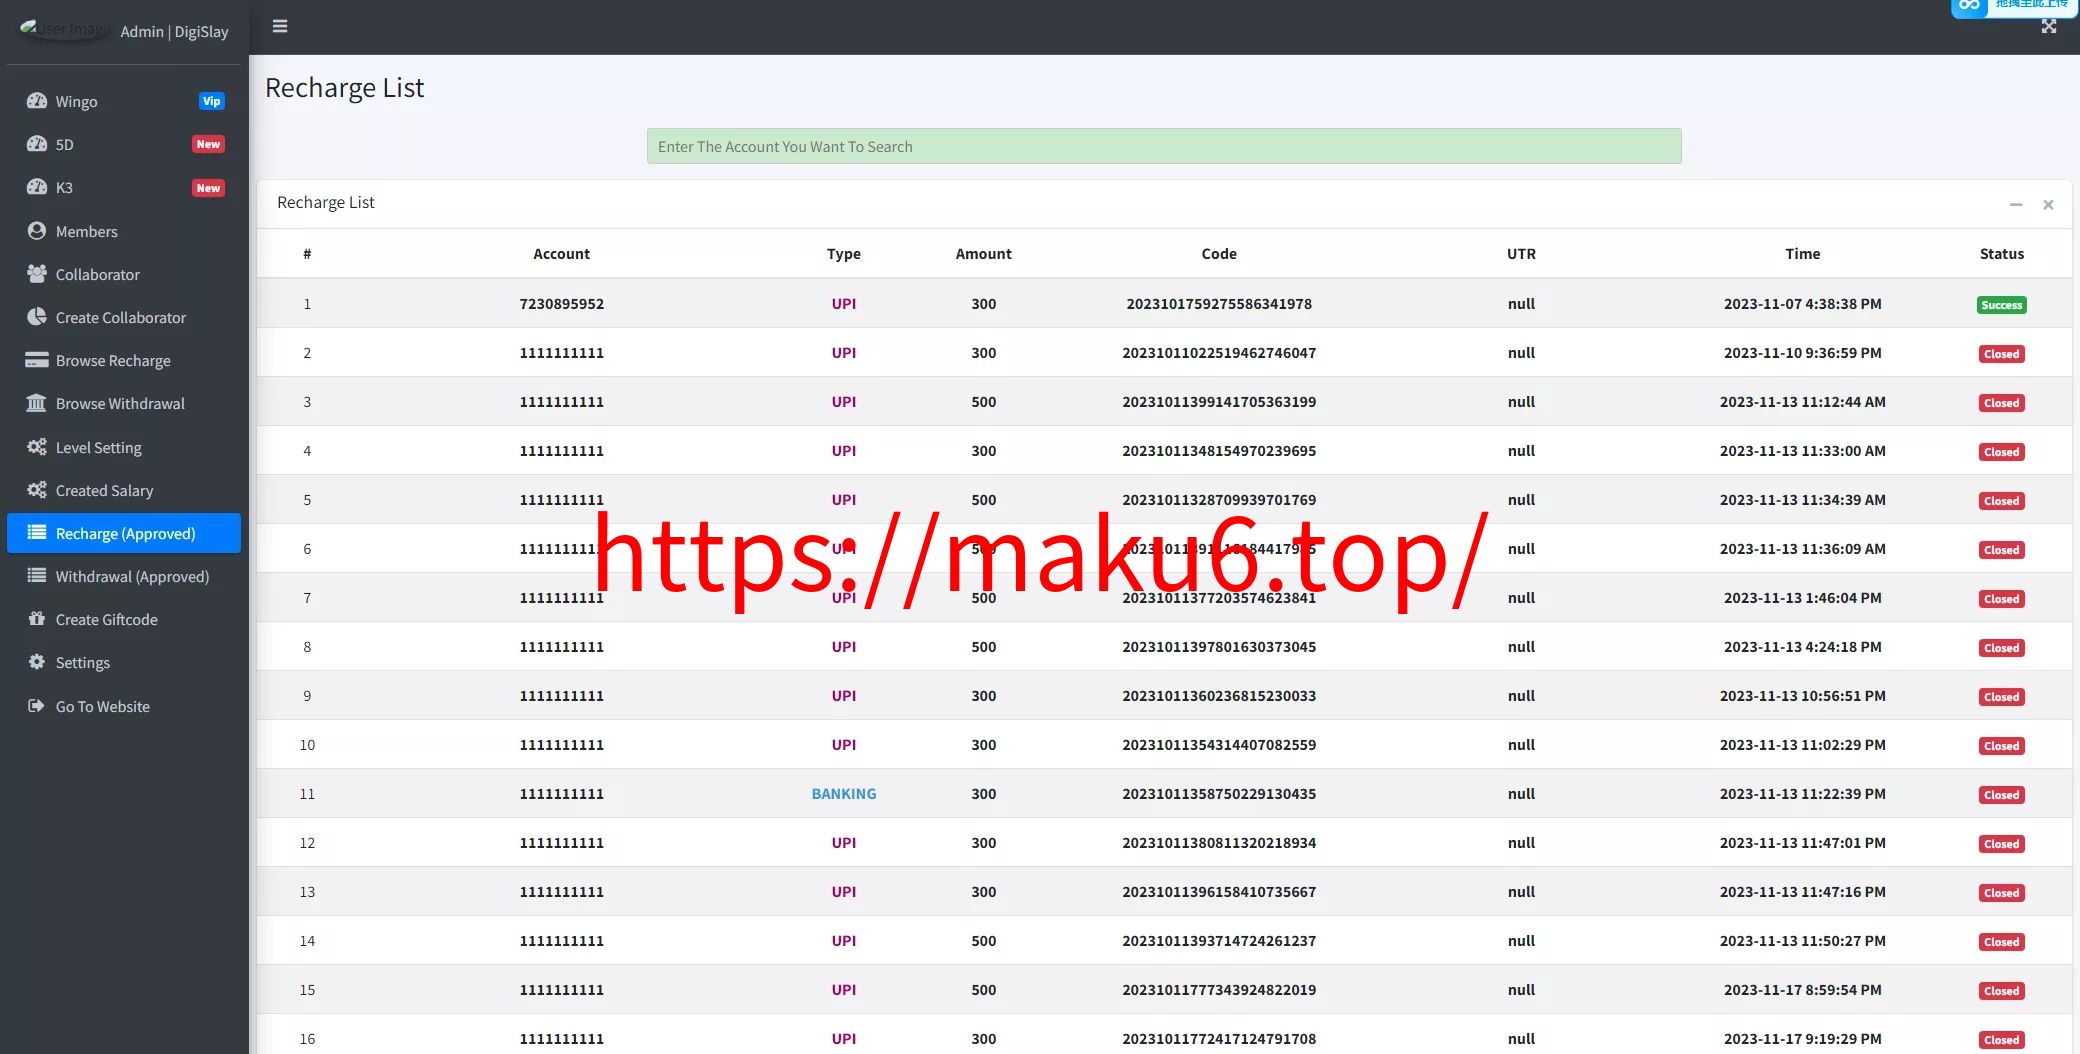The width and height of the screenshot is (2080, 1054).
Task: Click code 2023101393714724261237 in row 14
Action: pyautogui.click(x=1219, y=941)
